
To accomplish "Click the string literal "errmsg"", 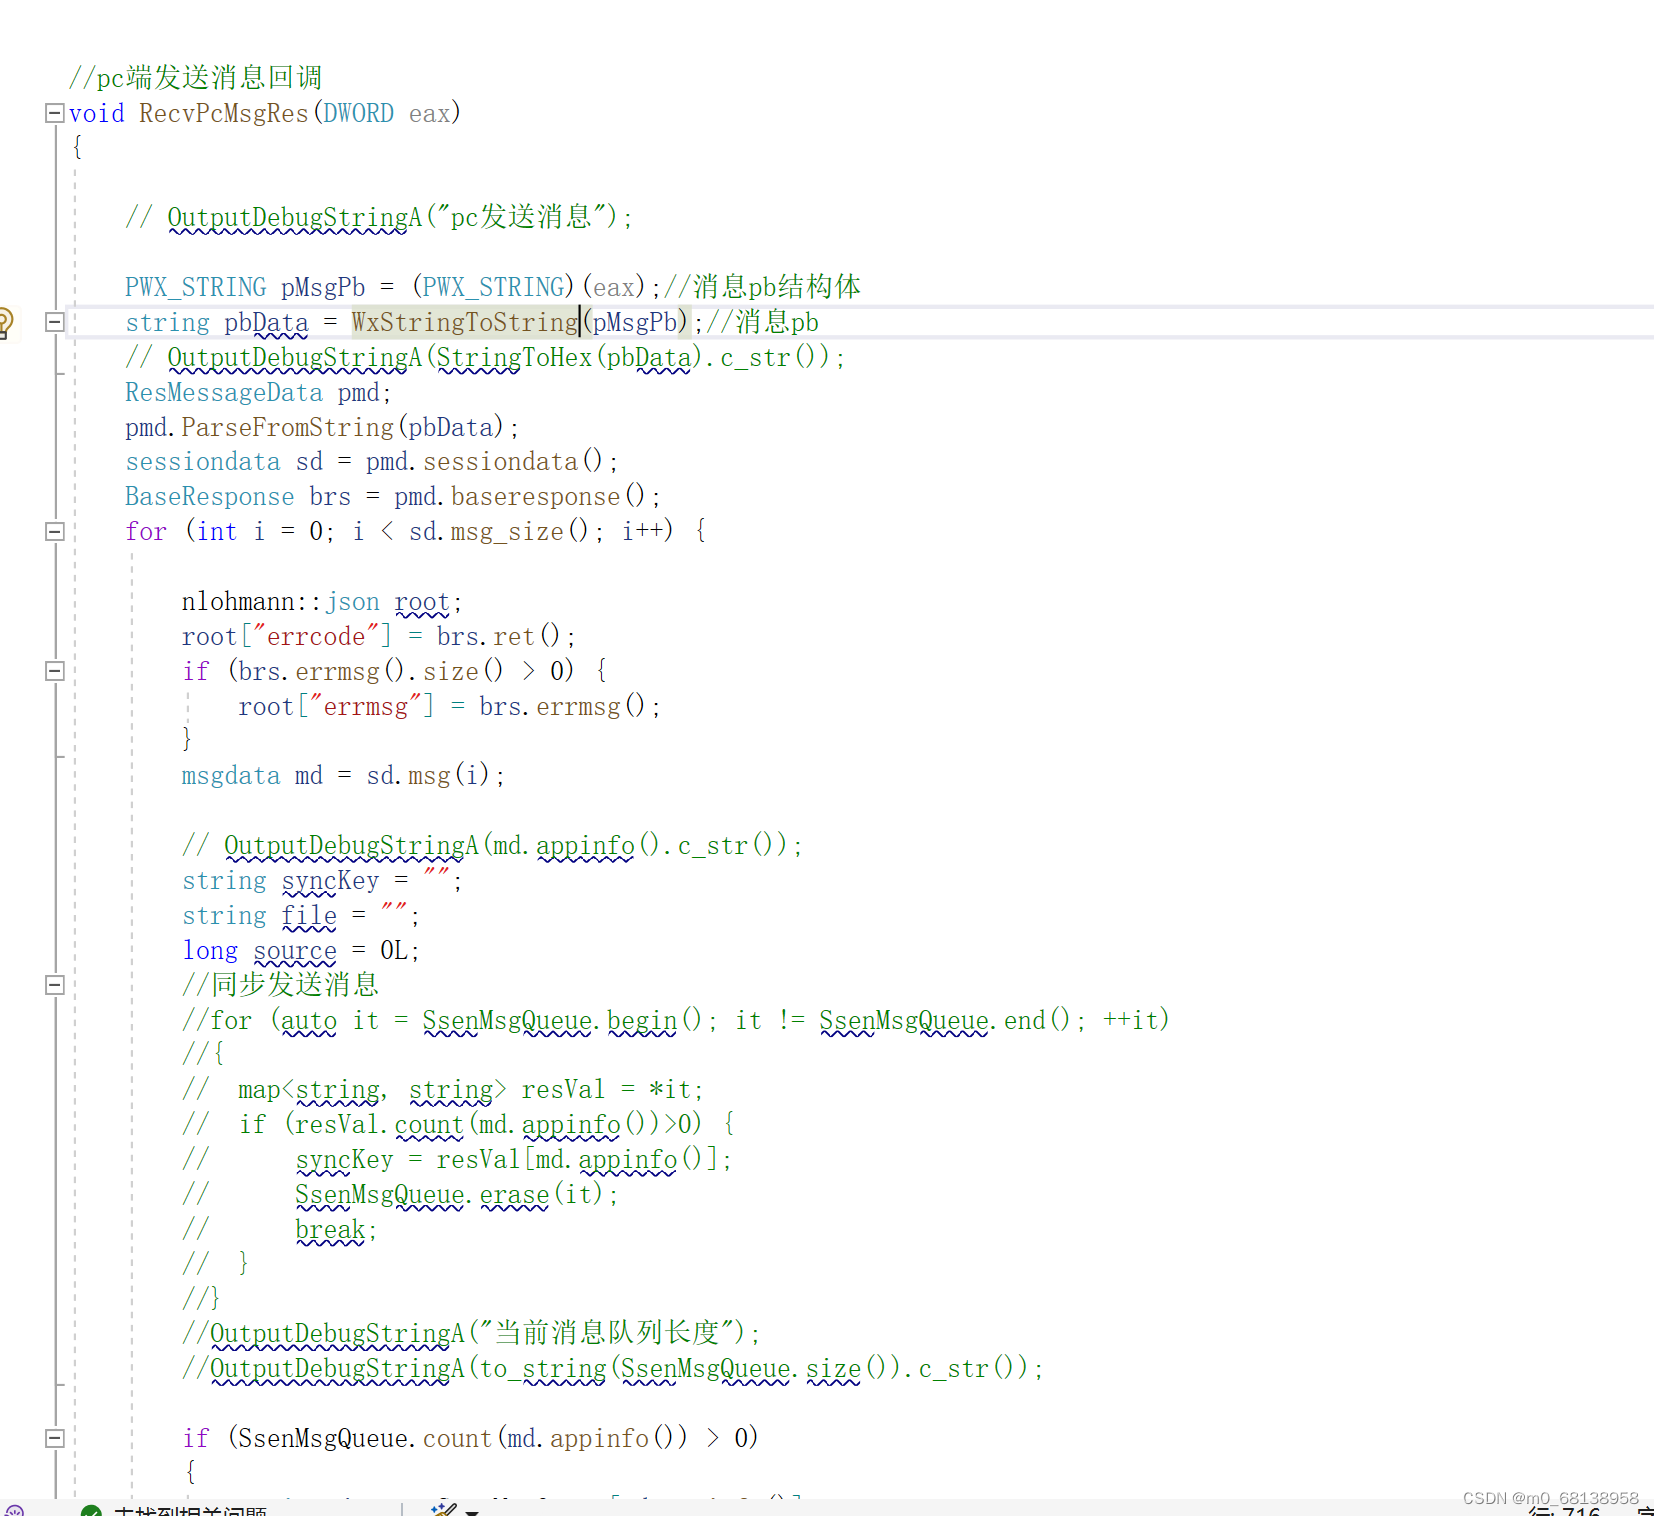I will [366, 706].
